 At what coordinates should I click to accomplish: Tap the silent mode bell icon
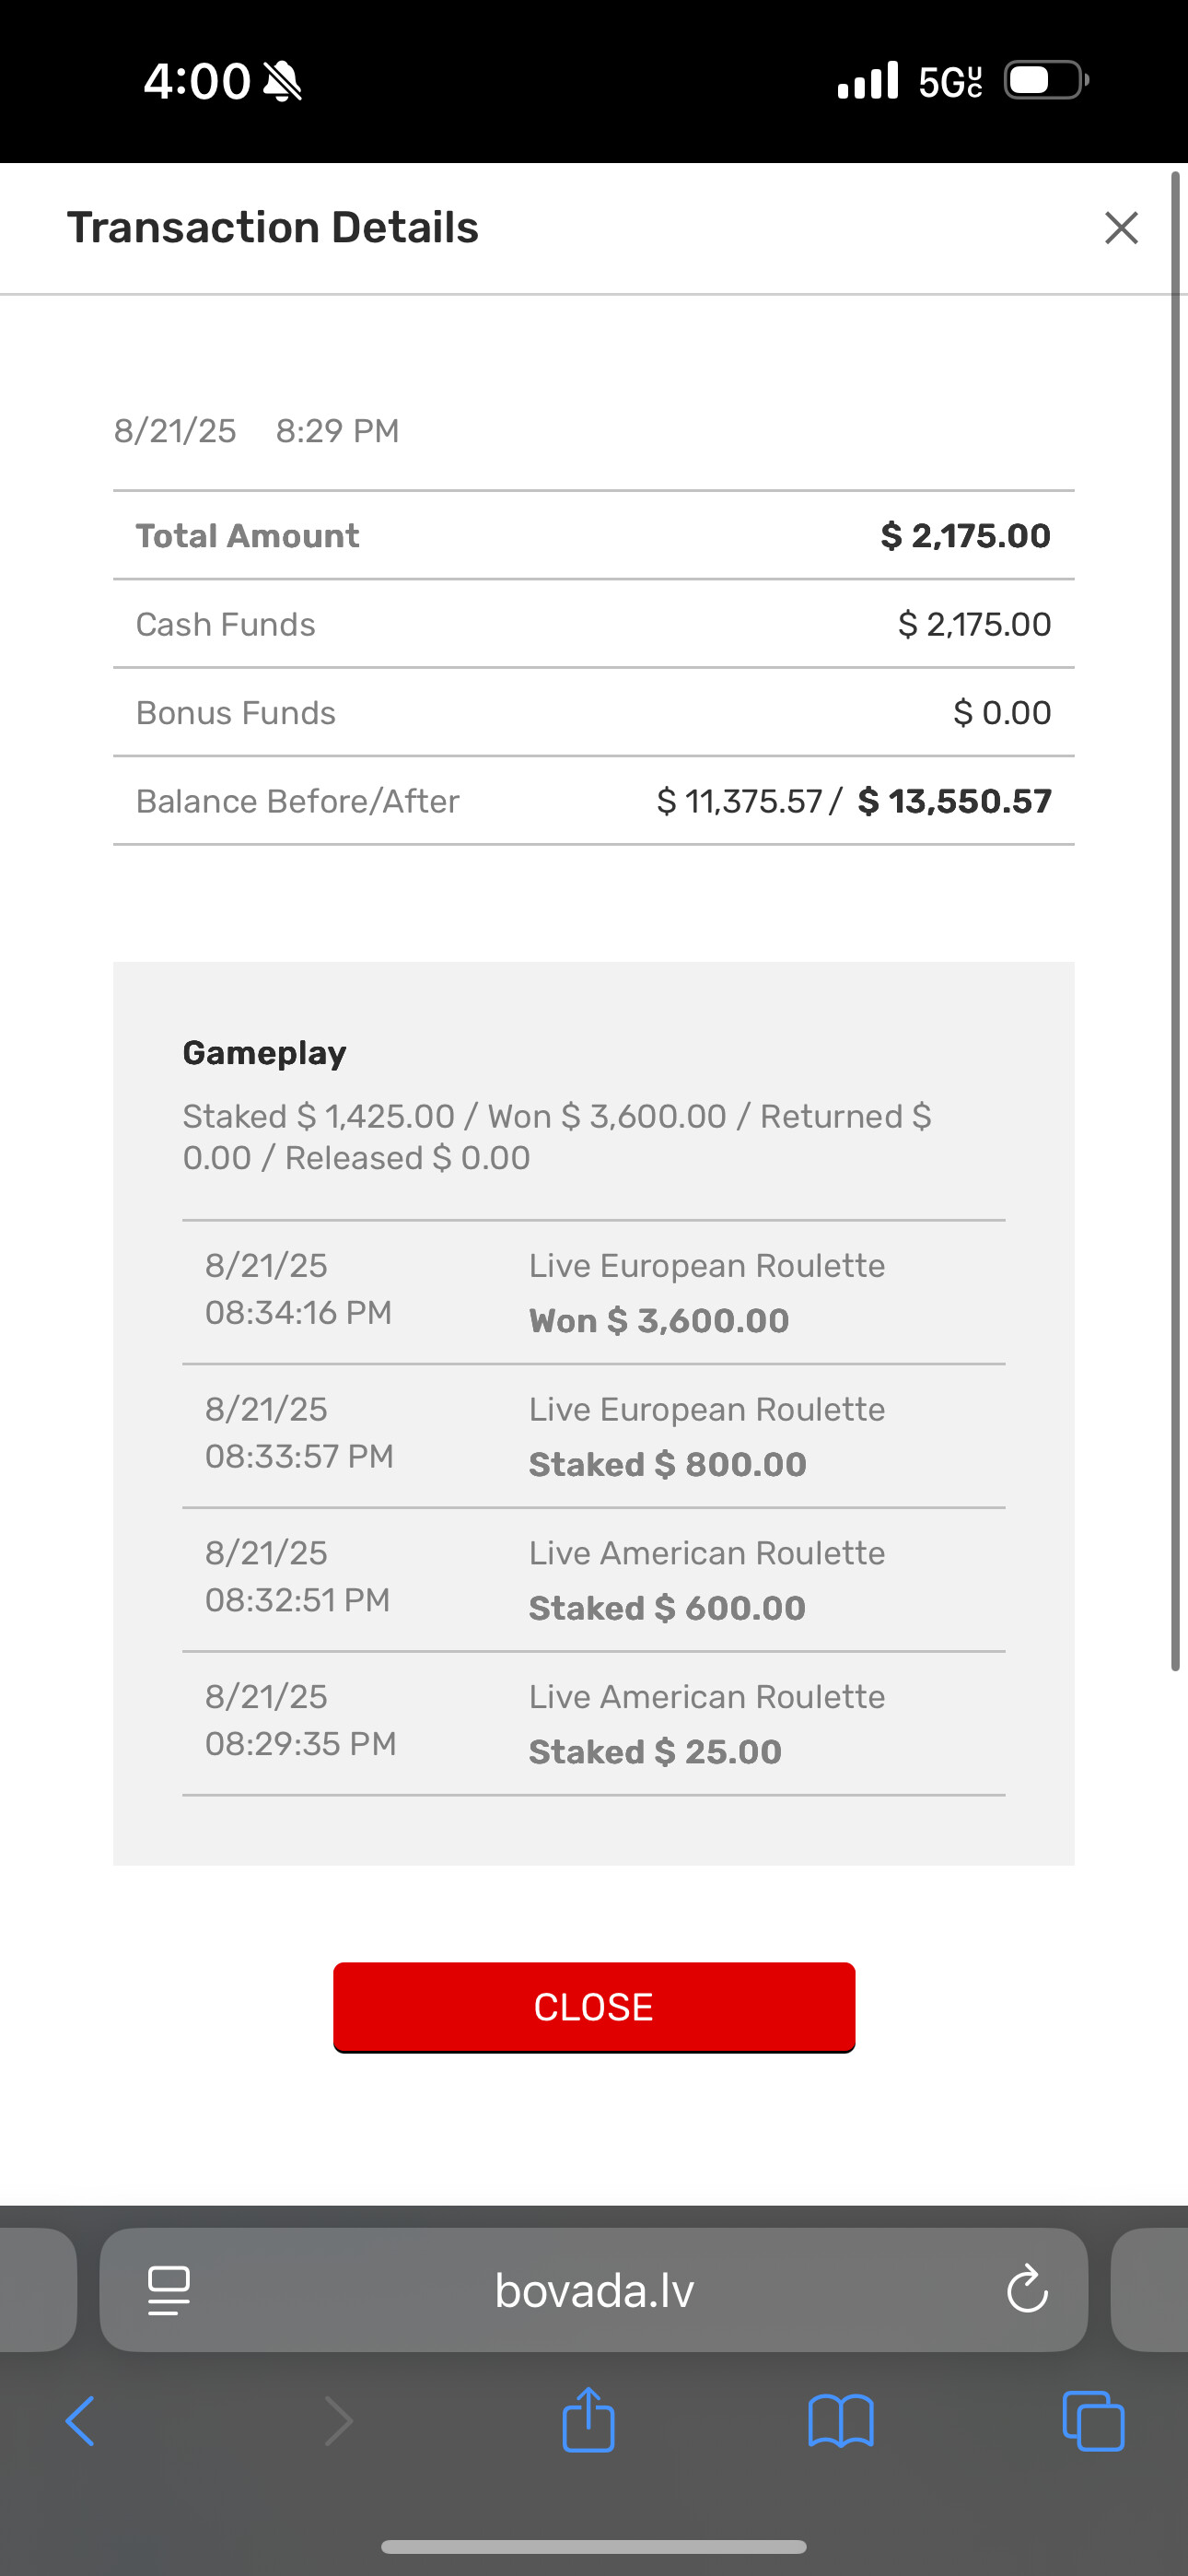pyautogui.click(x=282, y=81)
